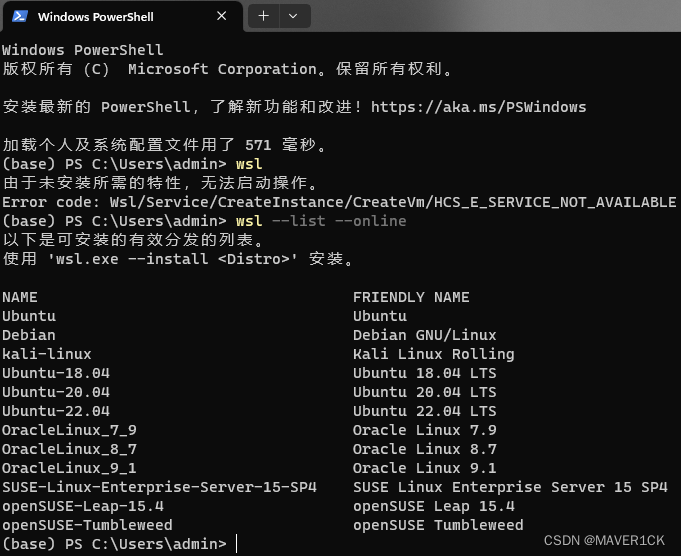Click 'Debian' in the NAME column
Screen dimensions: 681x556
(x=29, y=335)
